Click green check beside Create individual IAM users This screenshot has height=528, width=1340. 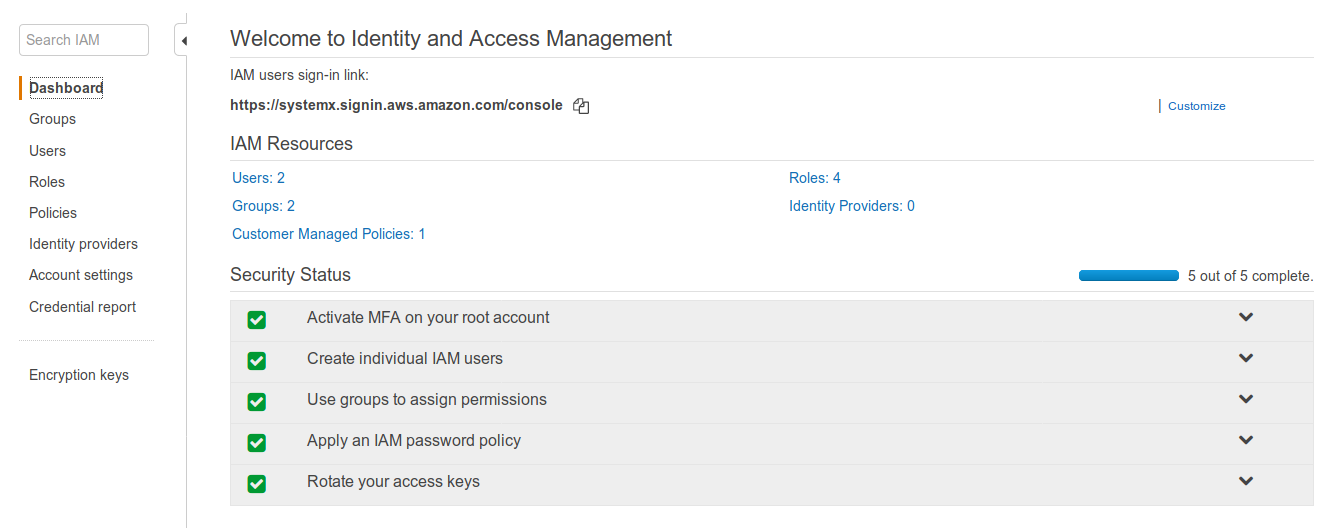click(x=256, y=361)
